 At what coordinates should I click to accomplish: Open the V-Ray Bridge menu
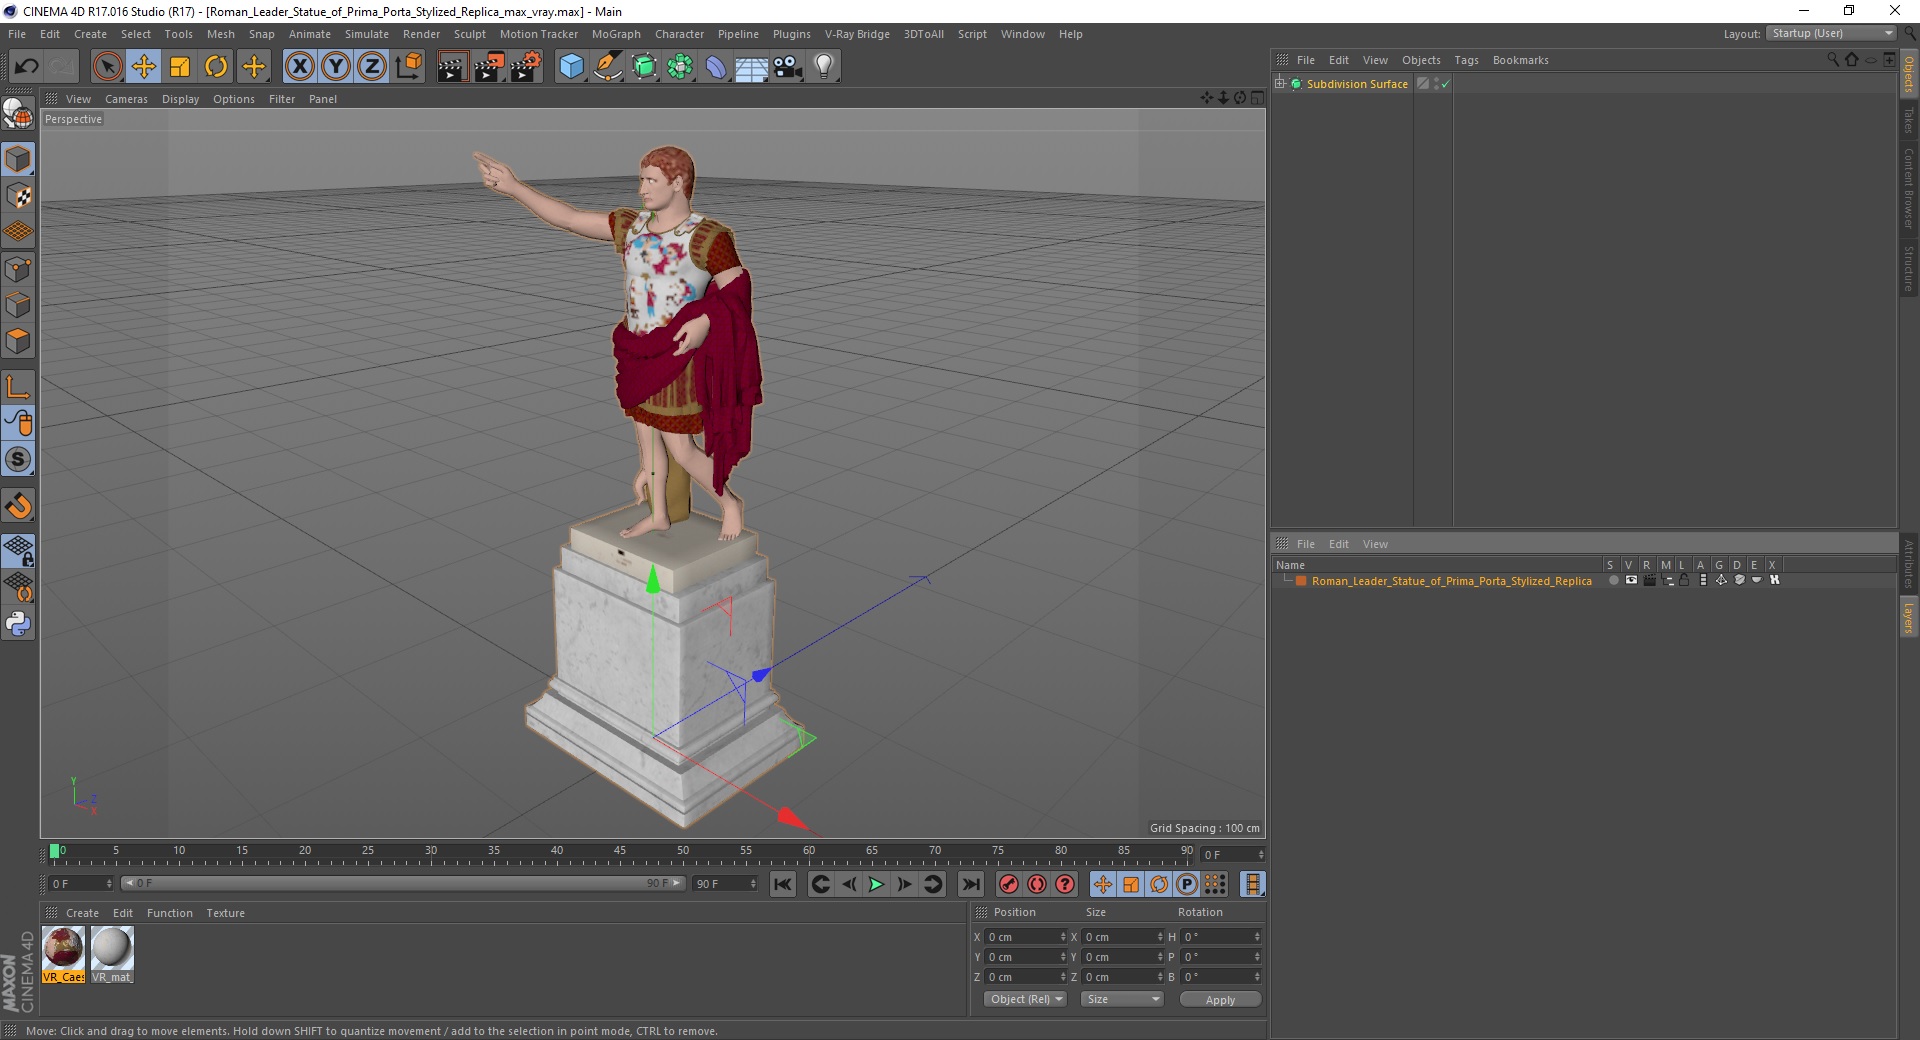point(857,34)
